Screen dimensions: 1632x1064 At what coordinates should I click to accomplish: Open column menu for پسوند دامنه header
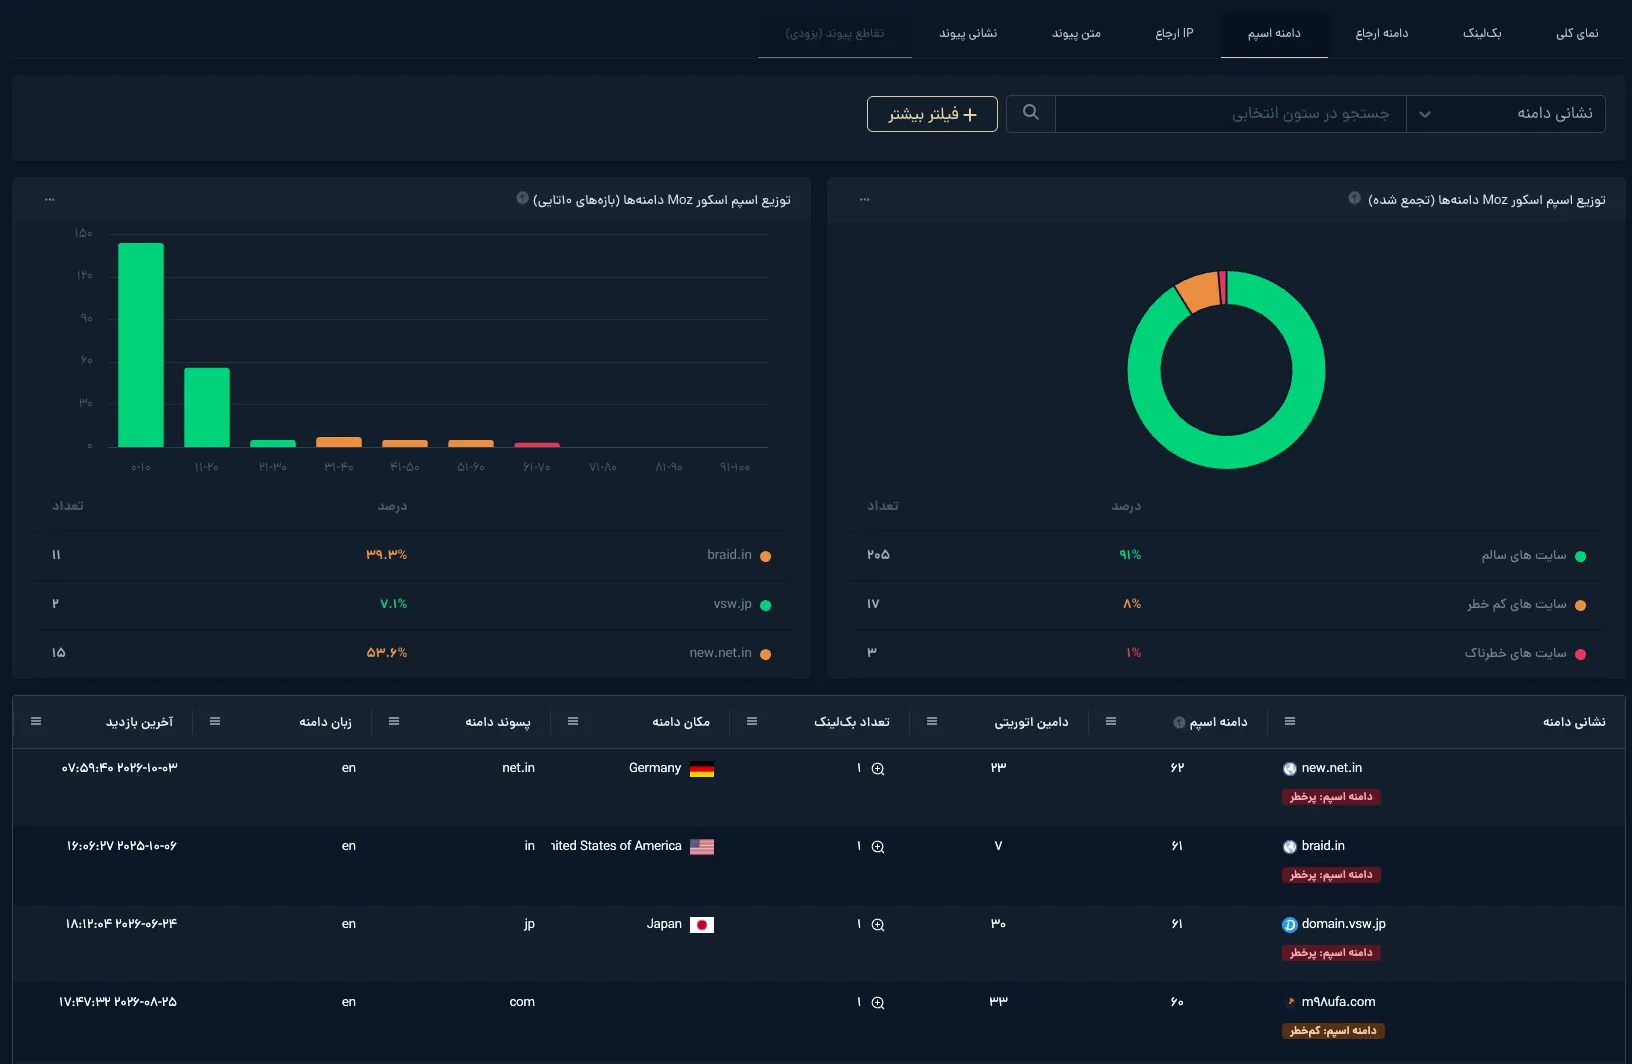394,721
